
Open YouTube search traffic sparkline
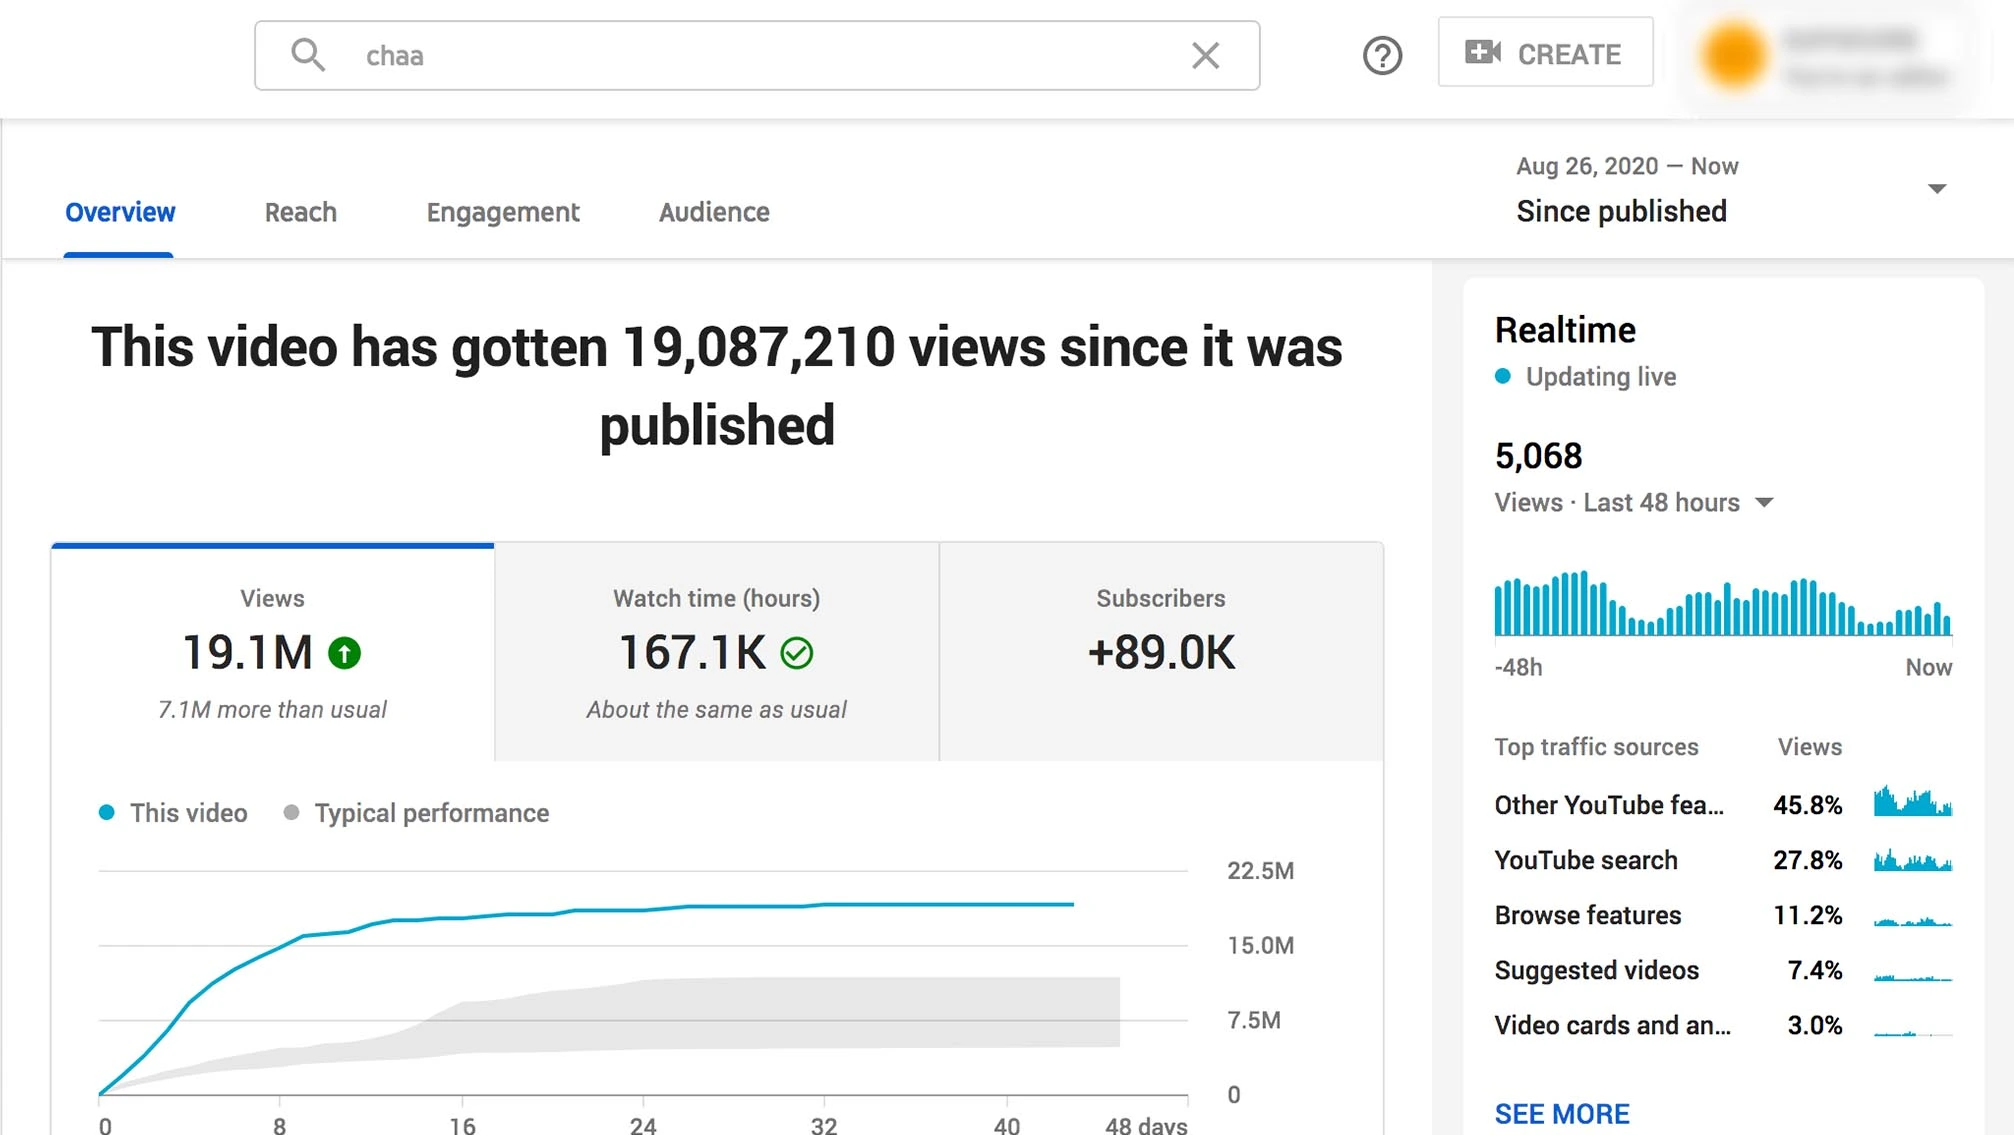click(1912, 860)
